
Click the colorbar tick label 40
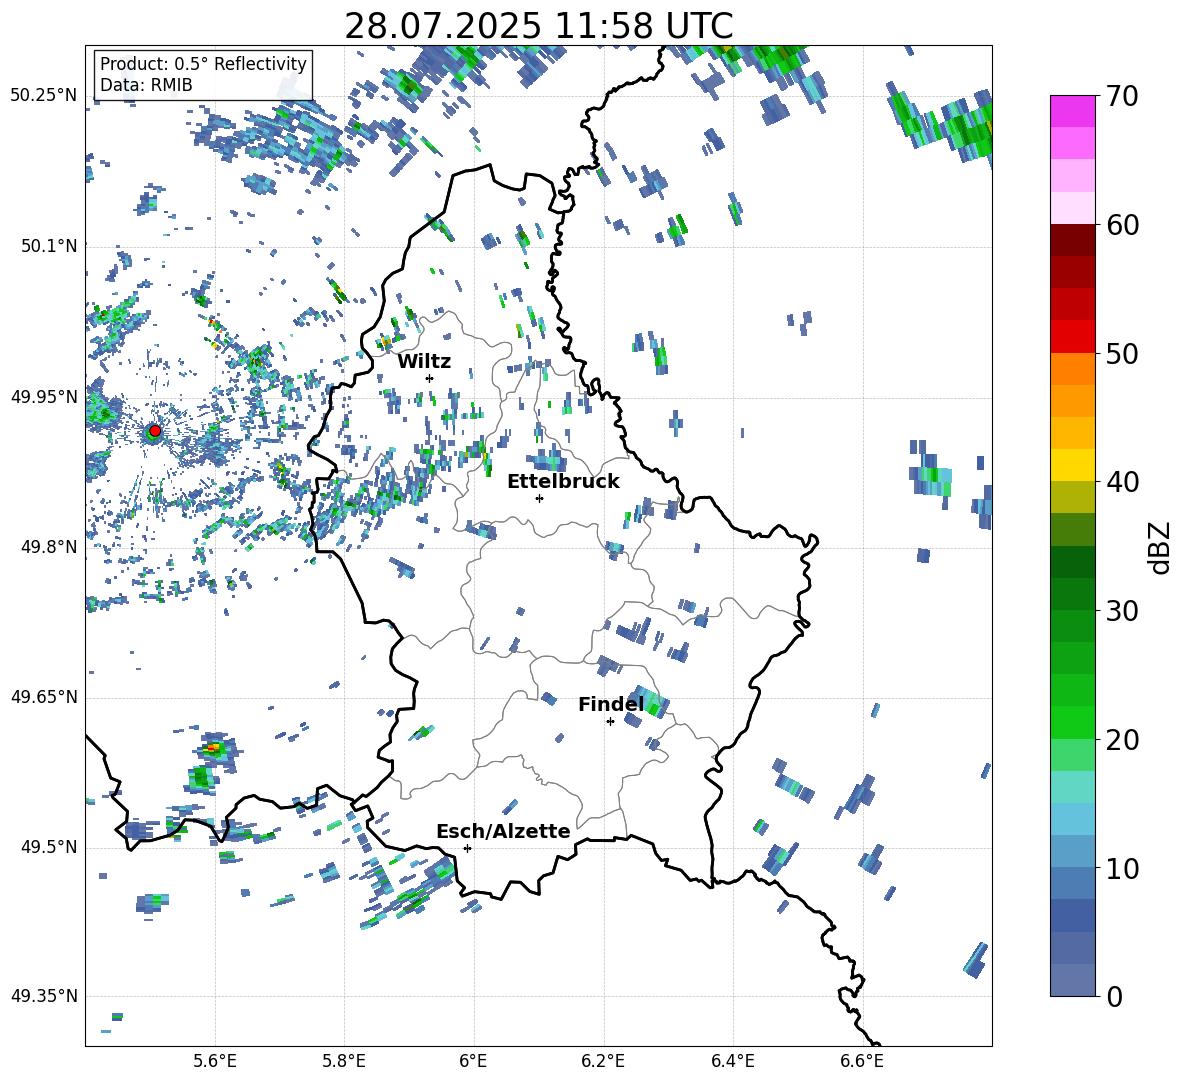[x=1122, y=482]
